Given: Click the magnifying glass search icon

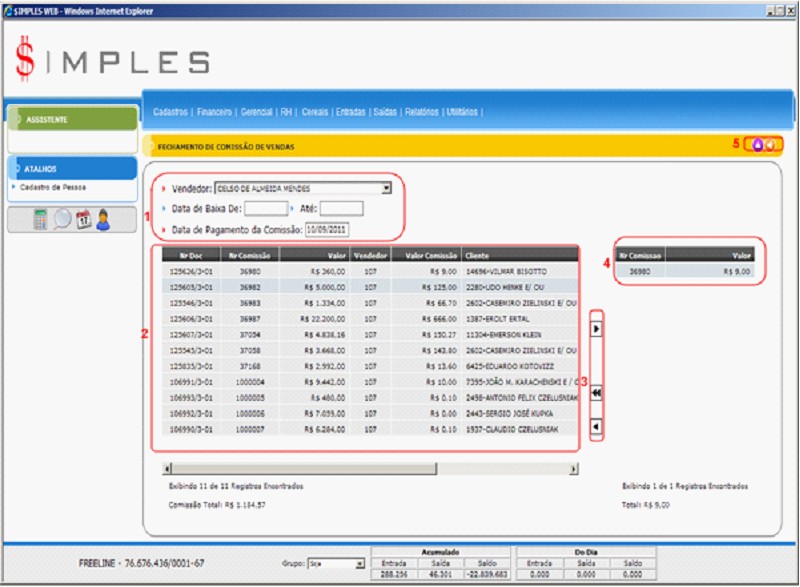Looking at the screenshot, I should 62,219.
